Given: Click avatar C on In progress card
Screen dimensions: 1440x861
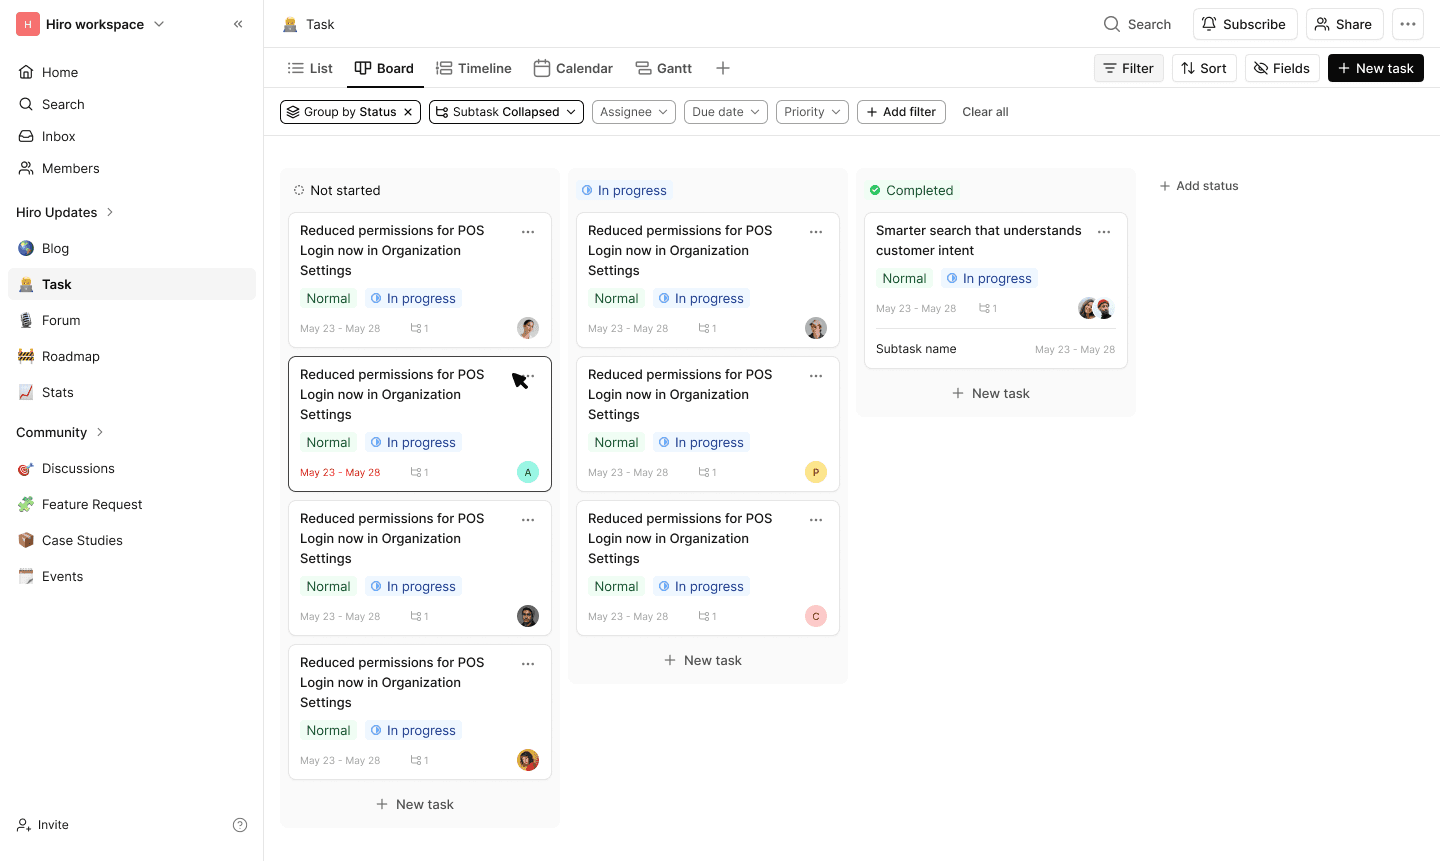Looking at the screenshot, I should click(816, 616).
